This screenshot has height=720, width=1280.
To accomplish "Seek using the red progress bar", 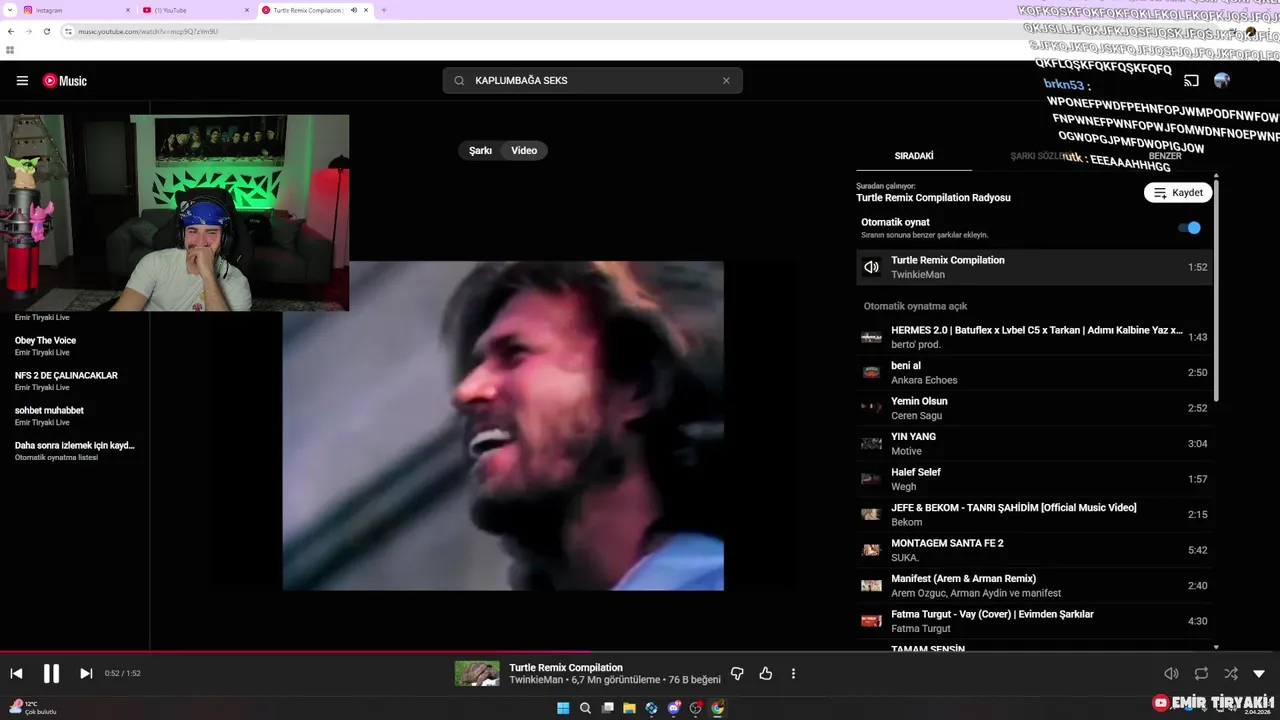I will pos(640,652).
